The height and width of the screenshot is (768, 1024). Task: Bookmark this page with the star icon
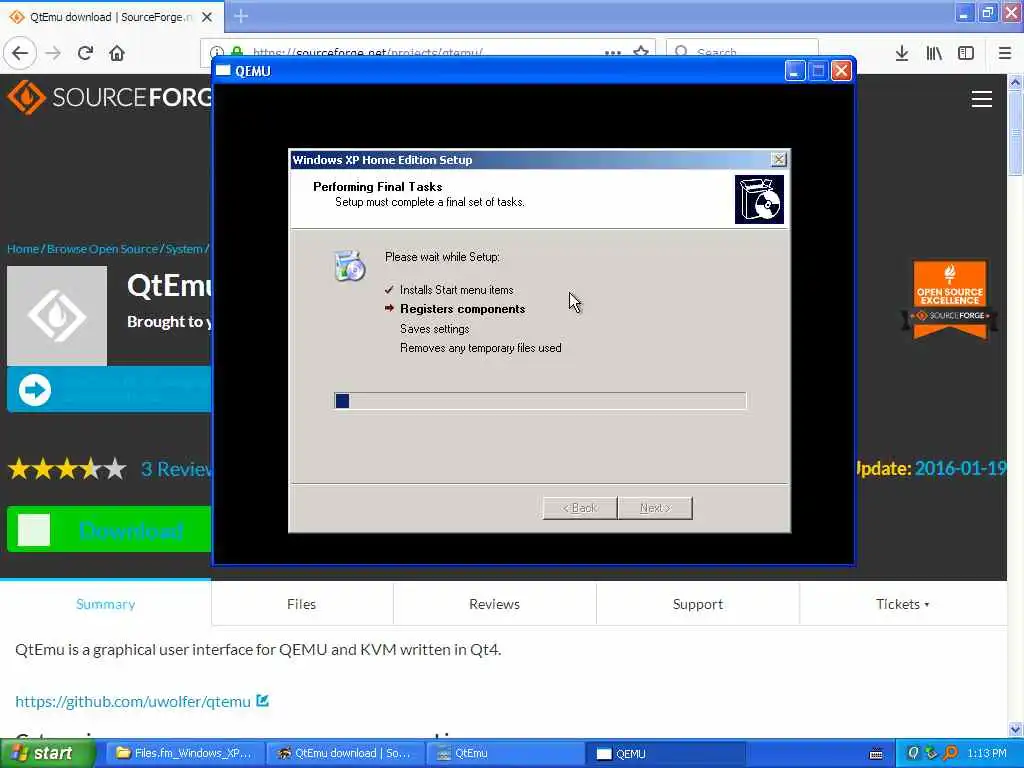[641, 51]
